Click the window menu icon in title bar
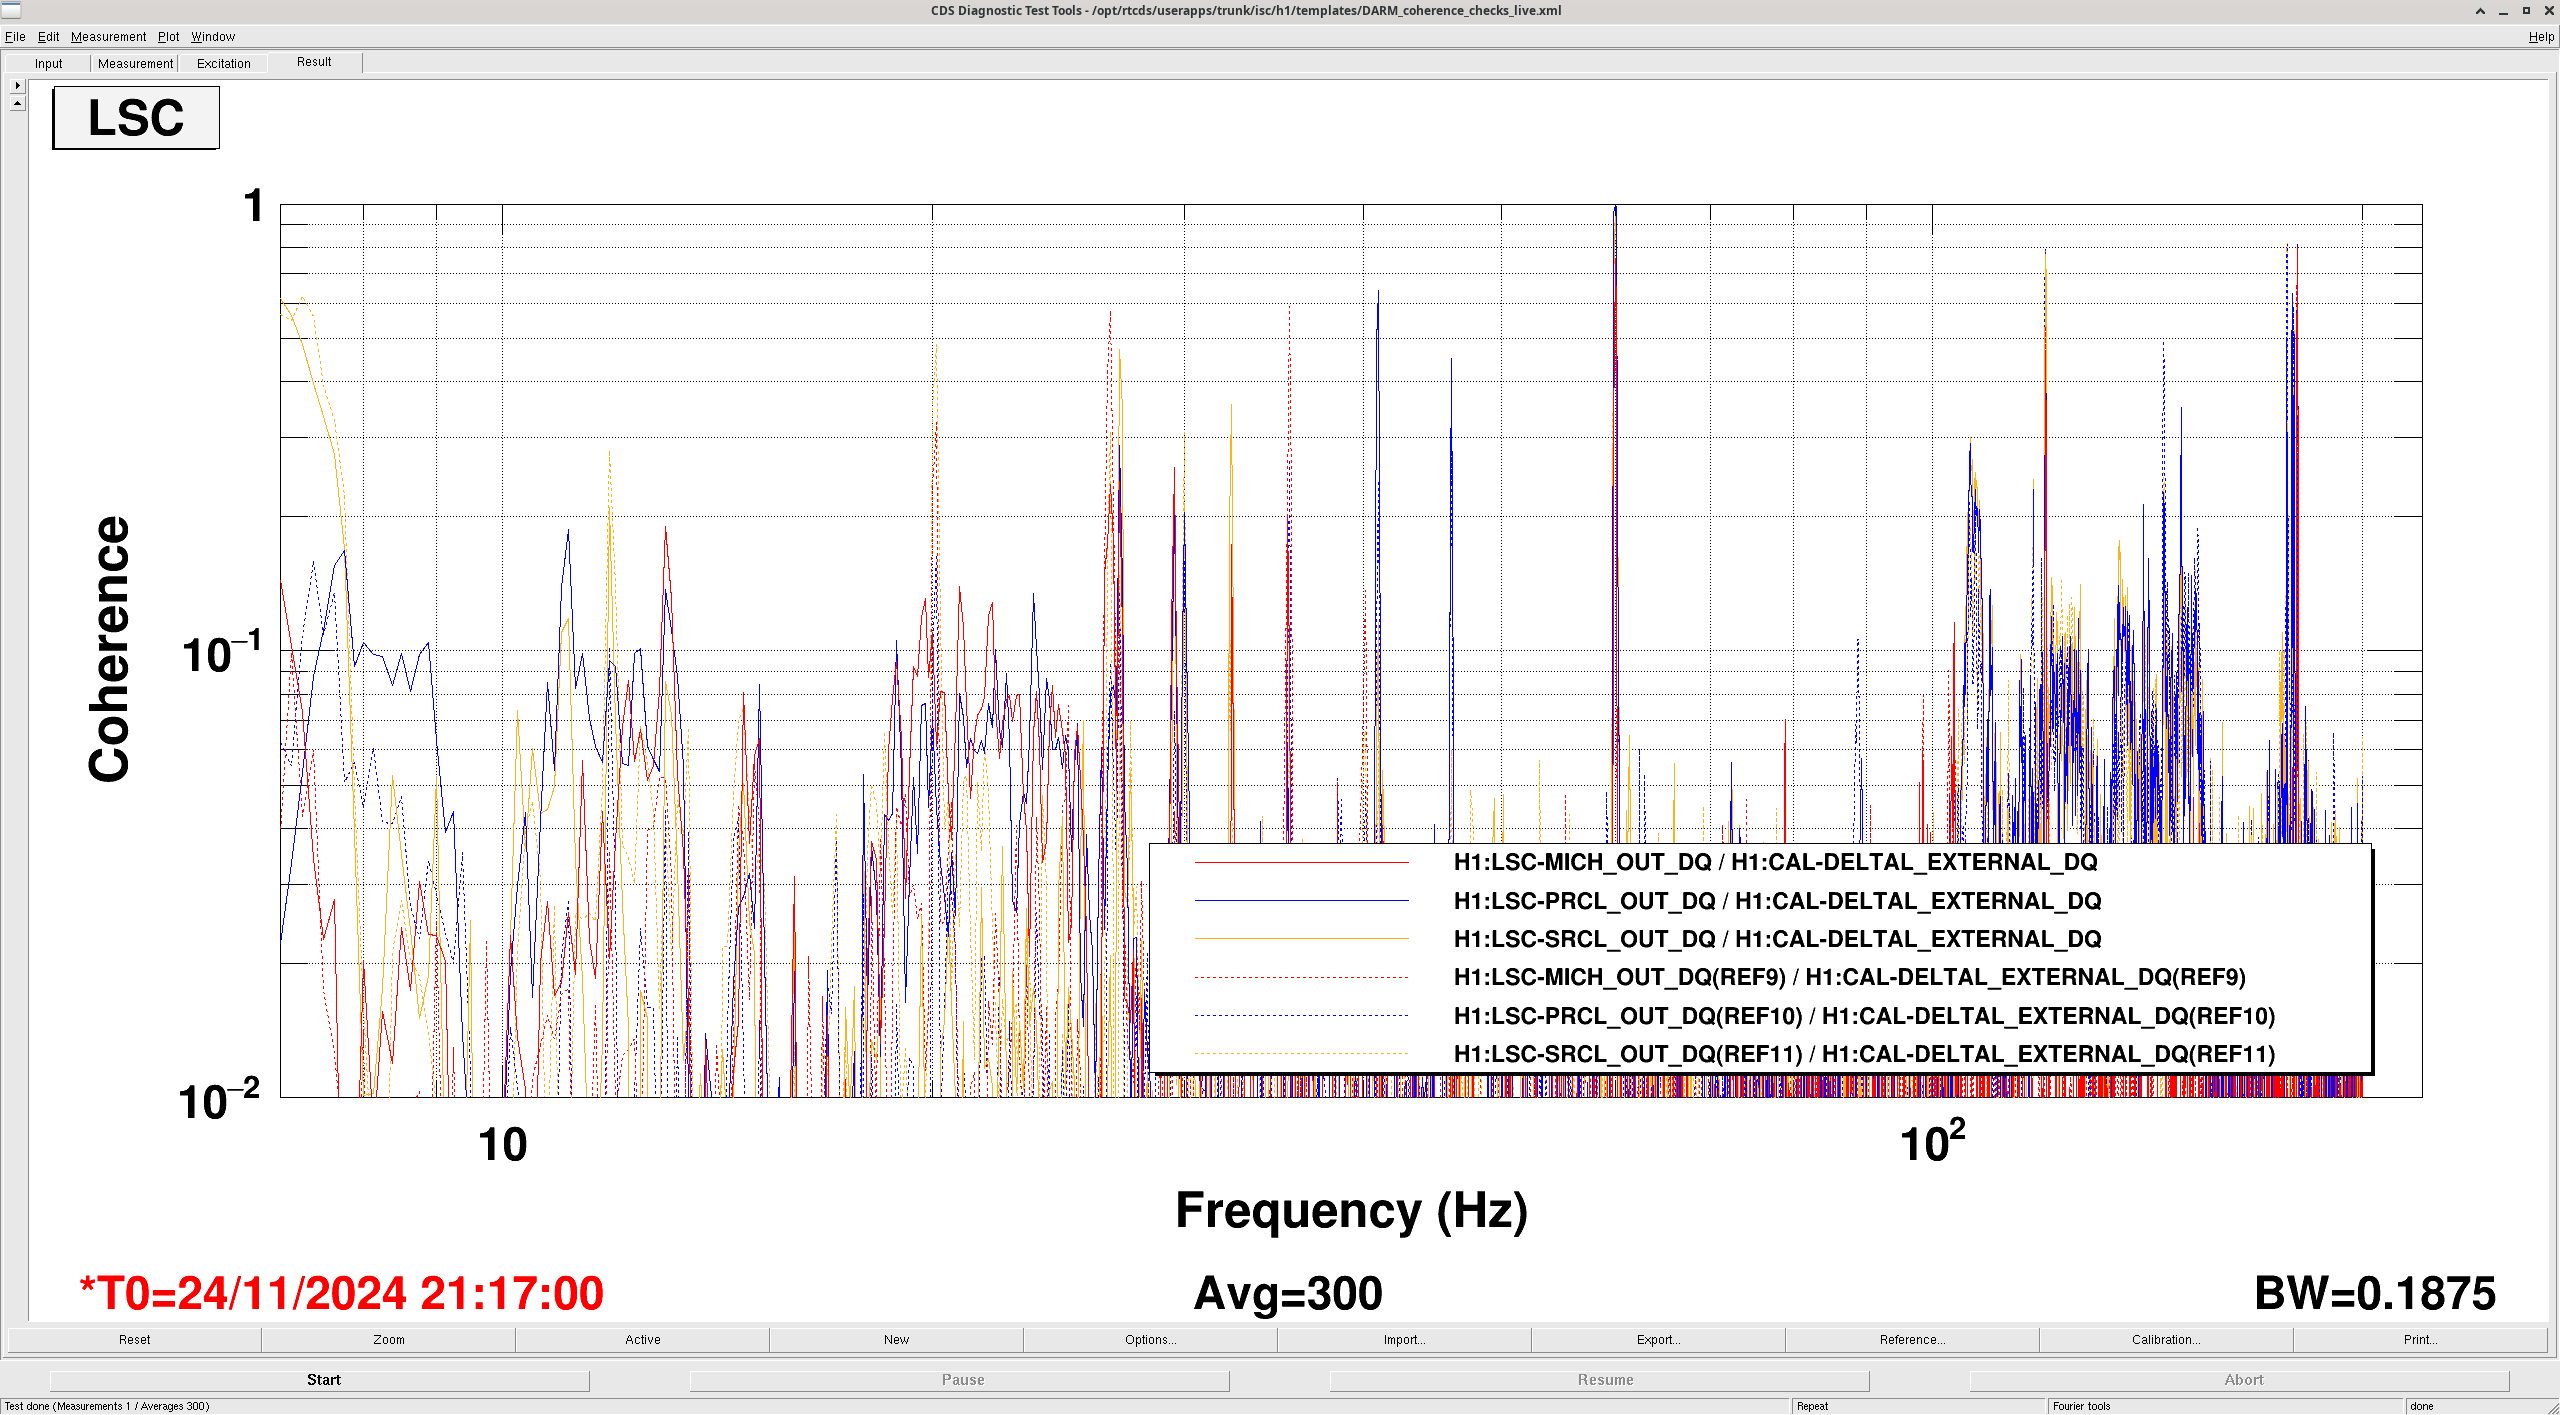Viewport: 2560px width, 1415px height. tap(11, 10)
